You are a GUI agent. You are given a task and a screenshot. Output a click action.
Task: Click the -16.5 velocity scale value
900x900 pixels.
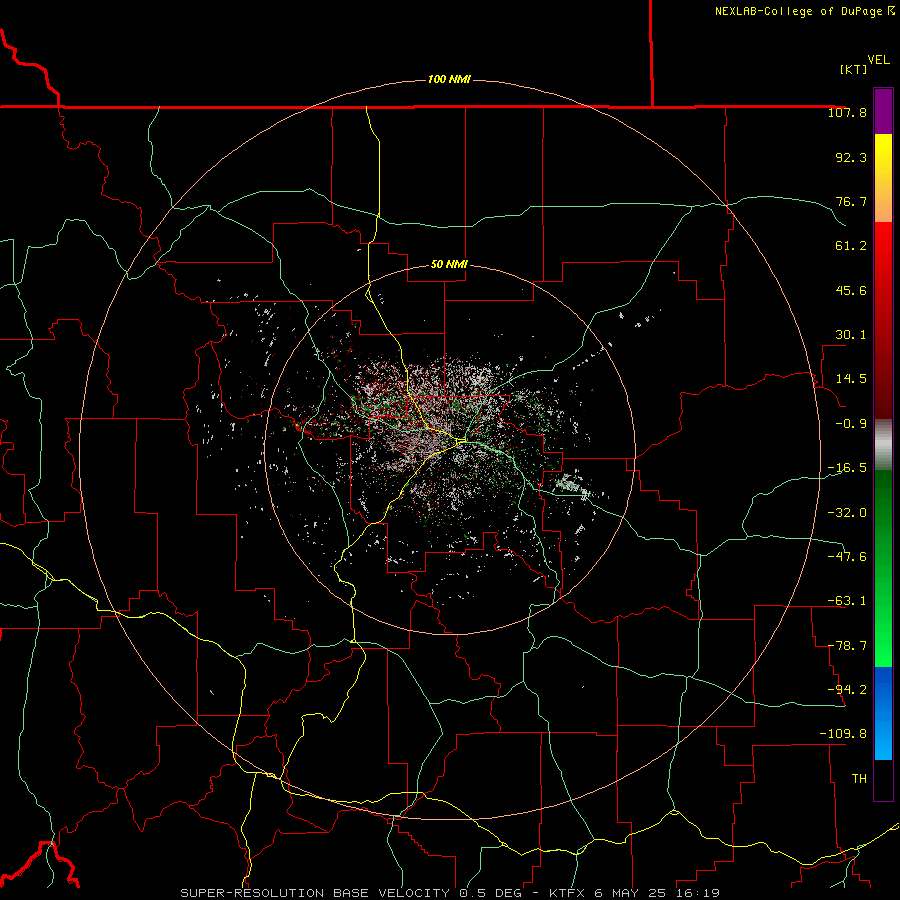point(847,468)
